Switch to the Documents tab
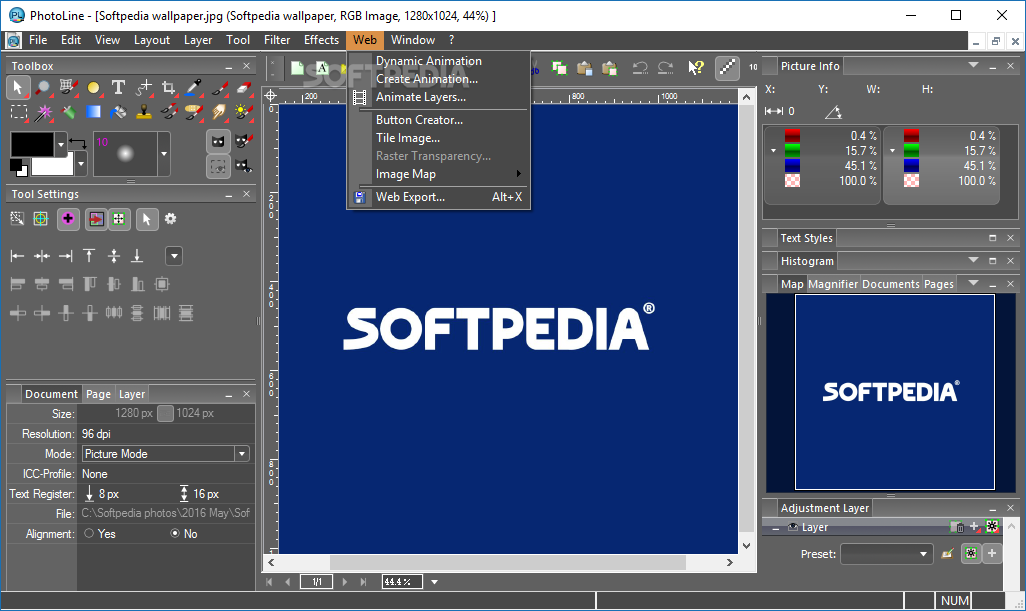Viewport: 1026px width, 611px height. pos(891,284)
